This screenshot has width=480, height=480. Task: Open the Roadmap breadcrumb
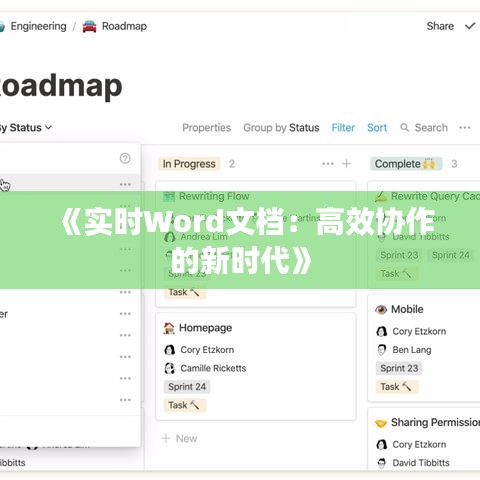(124, 26)
